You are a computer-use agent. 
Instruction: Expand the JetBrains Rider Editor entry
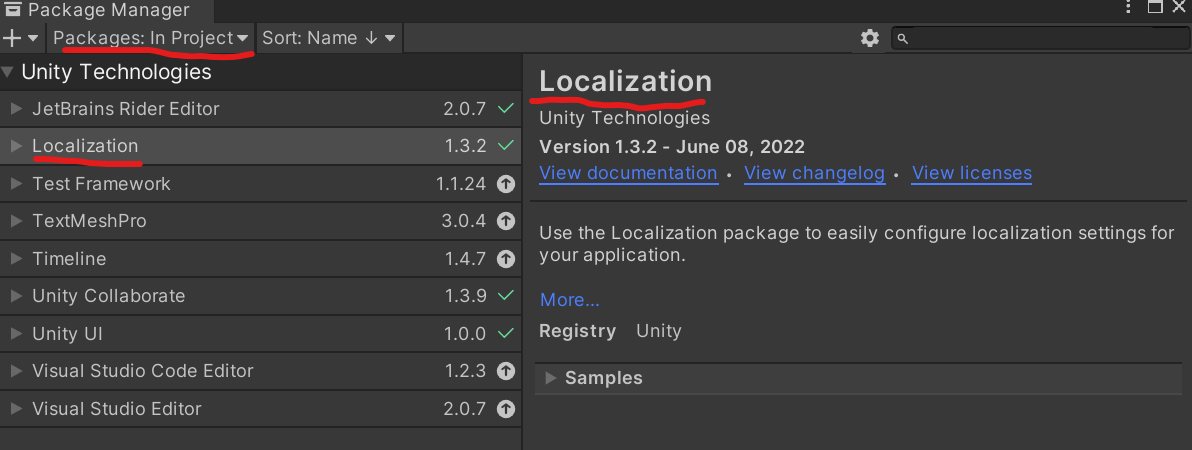pos(17,109)
